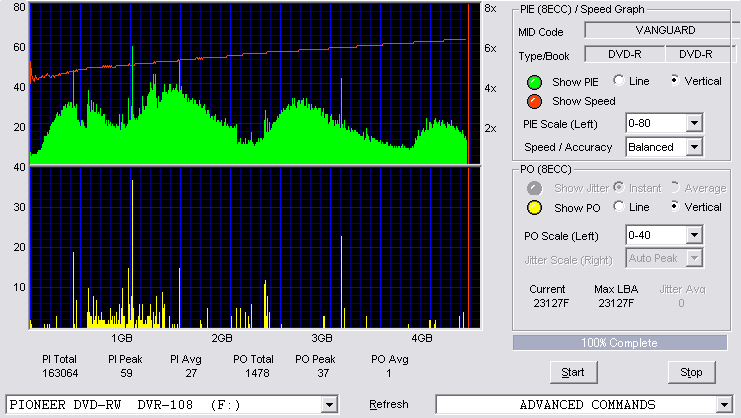
Task: Click the second DVD-R Type/Book field
Action: [700, 54]
